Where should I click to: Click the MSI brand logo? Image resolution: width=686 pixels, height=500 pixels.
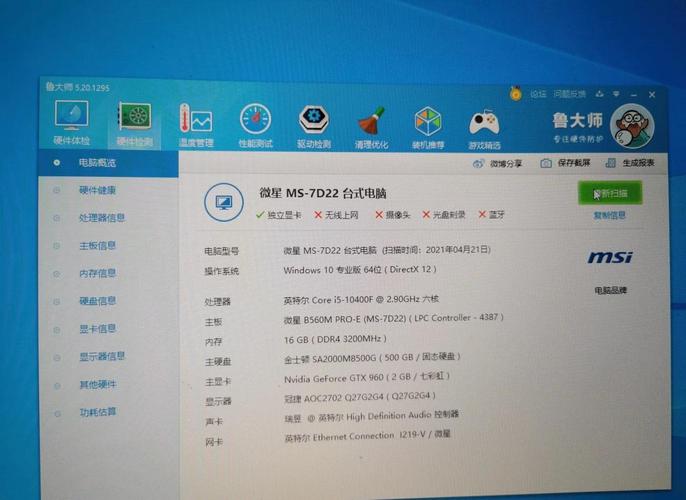pyautogui.click(x=610, y=257)
